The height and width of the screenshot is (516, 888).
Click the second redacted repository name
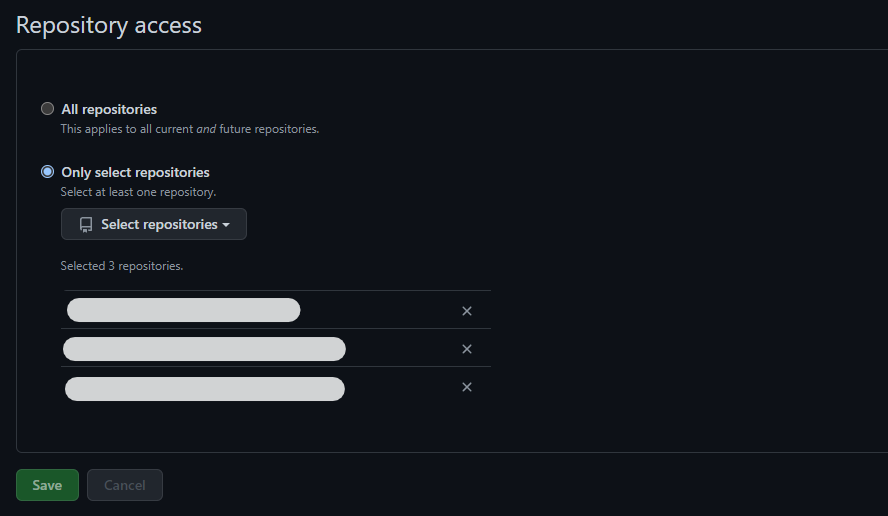pyautogui.click(x=204, y=349)
